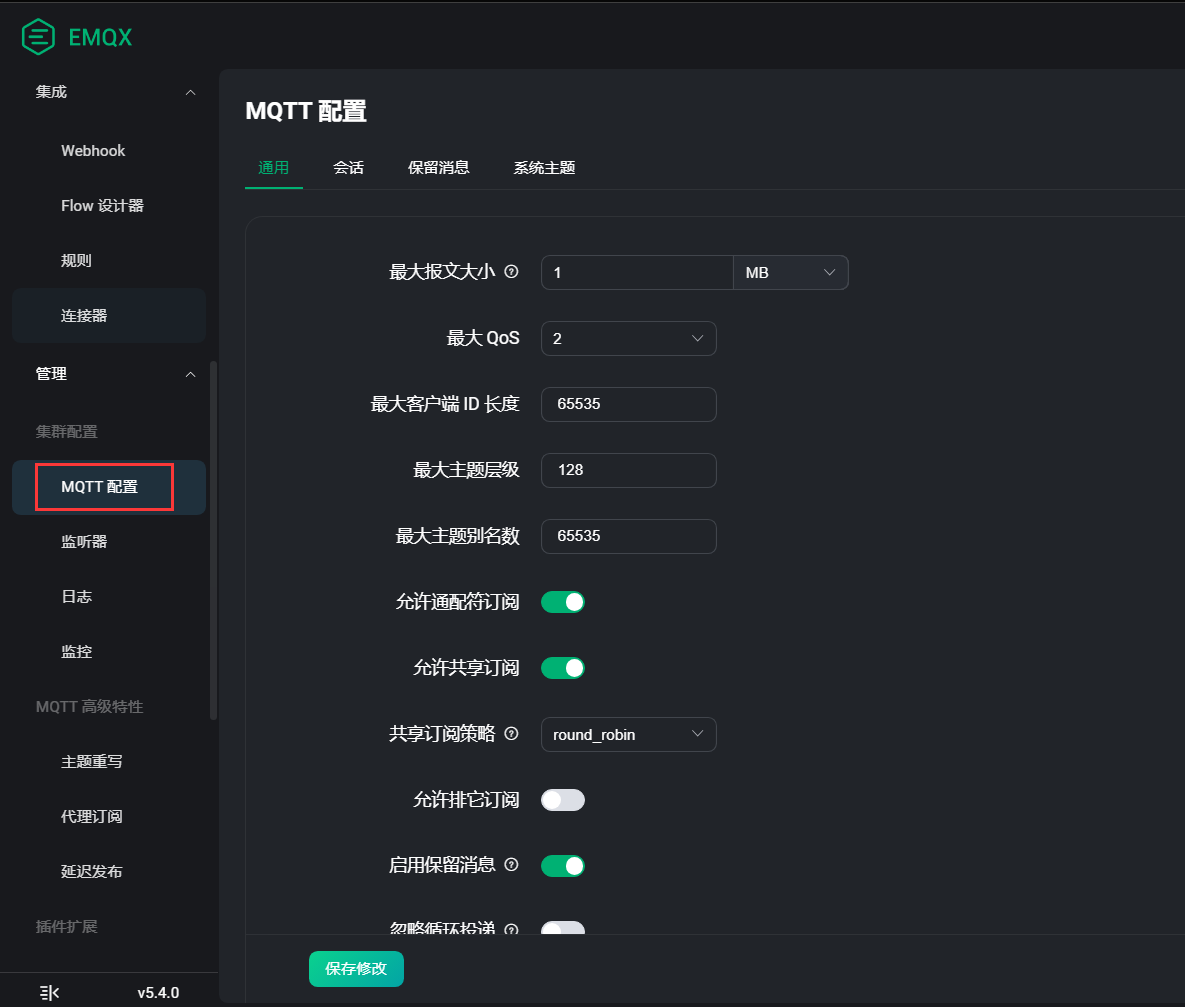The image size is (1185, 1007).
Task: Click the sidebar collapse icon beside v5.4.0
Action: click(x=49, y=993)
